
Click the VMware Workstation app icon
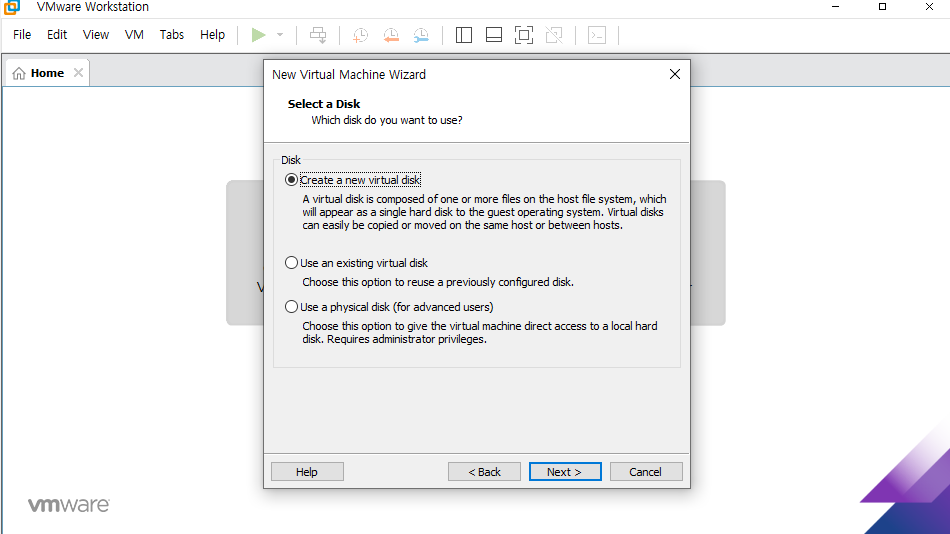point(12,7)
